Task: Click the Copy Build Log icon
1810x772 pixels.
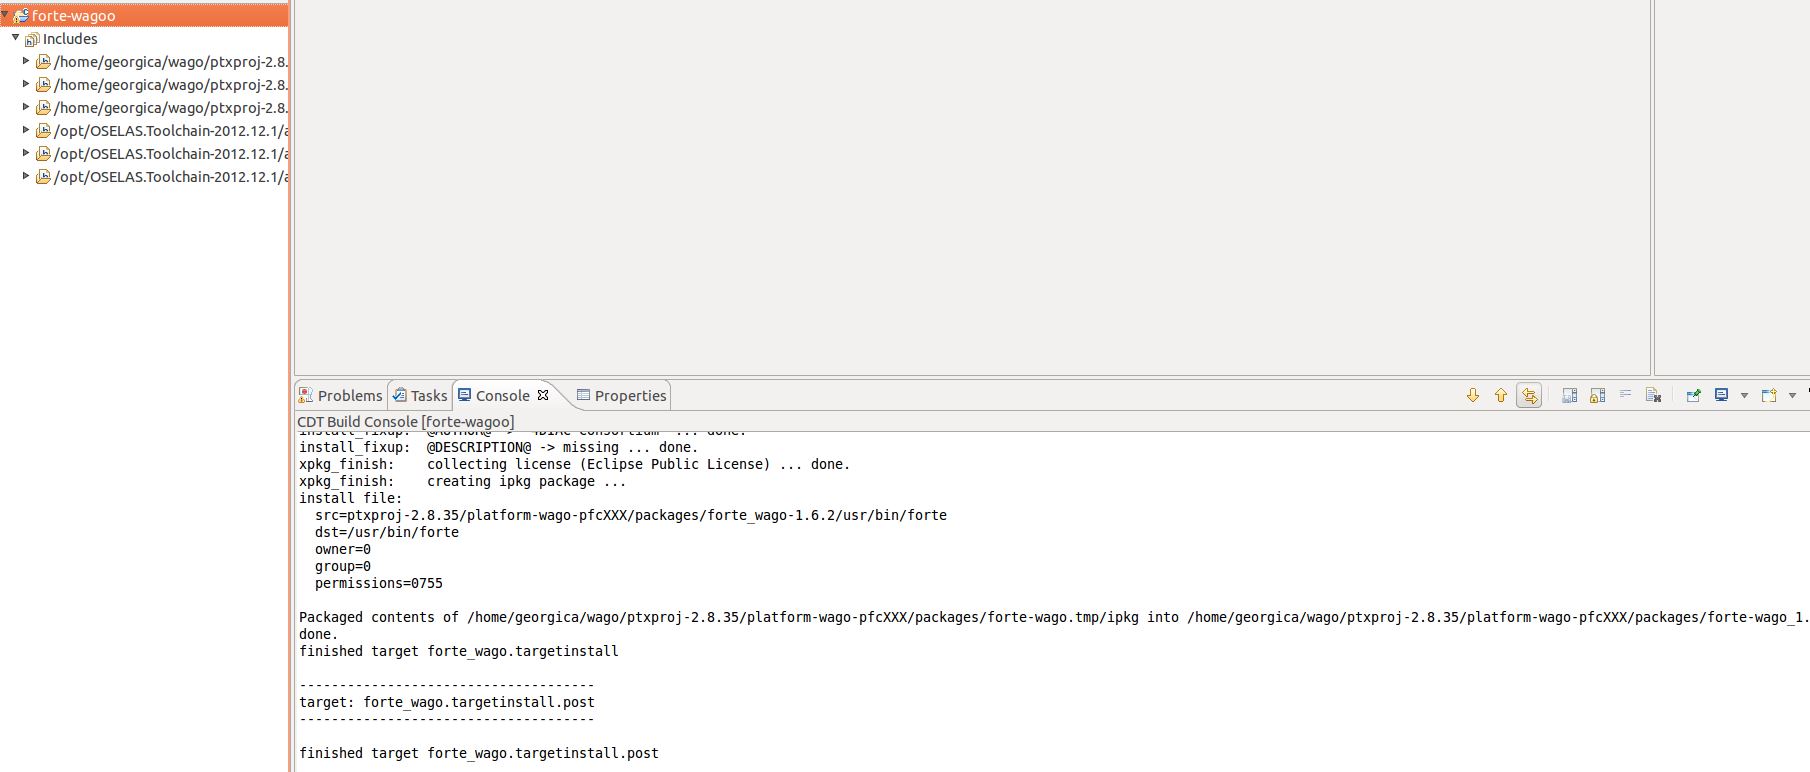Action: tap(1569, 396)
